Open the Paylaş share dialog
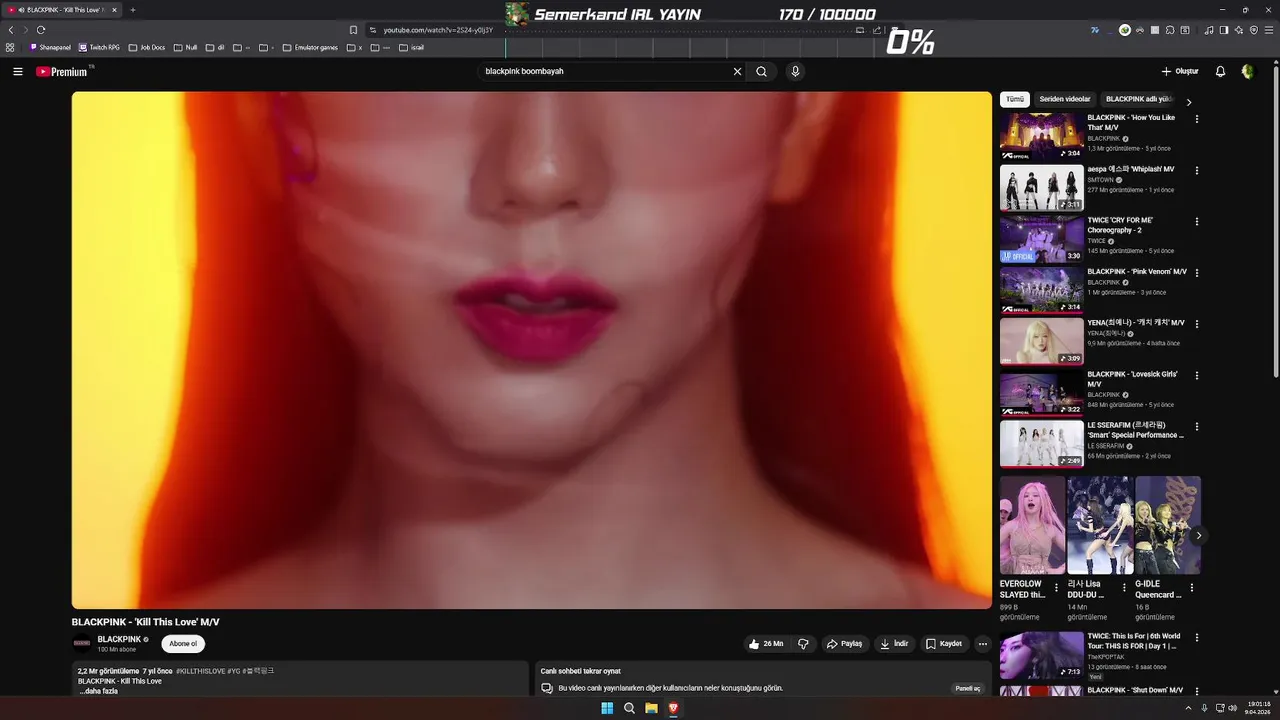Viewport: 1280px width, 720px height. (844, 644)
